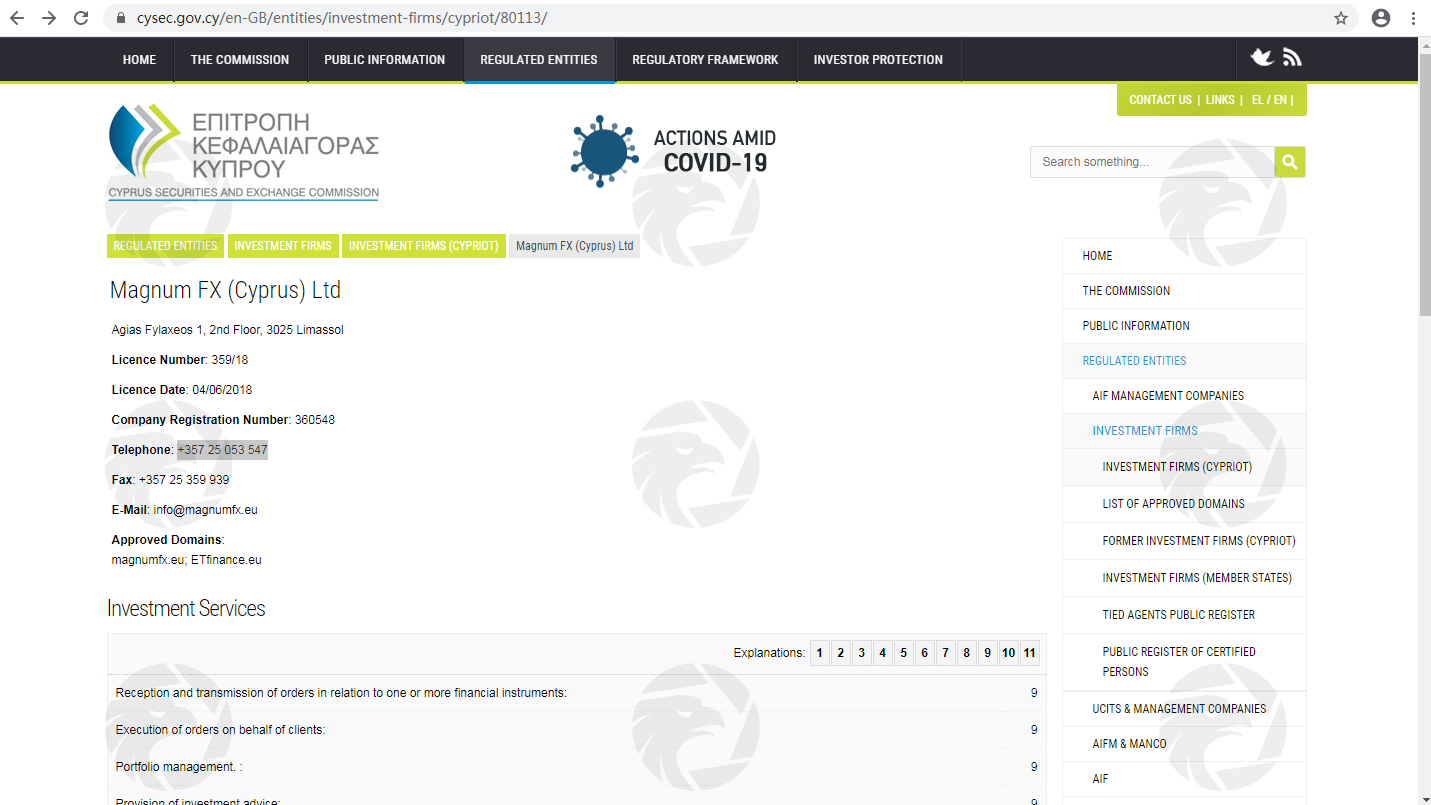Open UCITS & MANAGEMENT COMPANIES sidebar item
1431x805 pixels.
tap(1184, 709)
